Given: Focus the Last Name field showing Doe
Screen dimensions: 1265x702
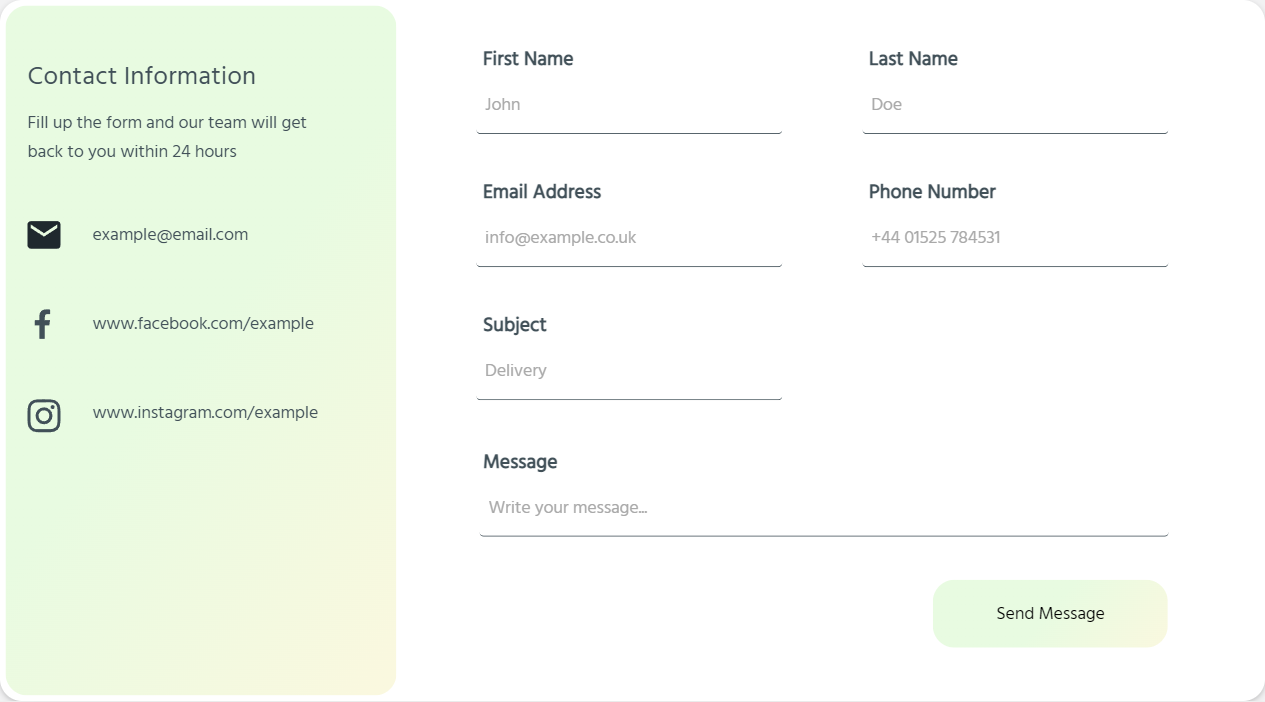Looking at the screenshot, I should point(1015,105).
